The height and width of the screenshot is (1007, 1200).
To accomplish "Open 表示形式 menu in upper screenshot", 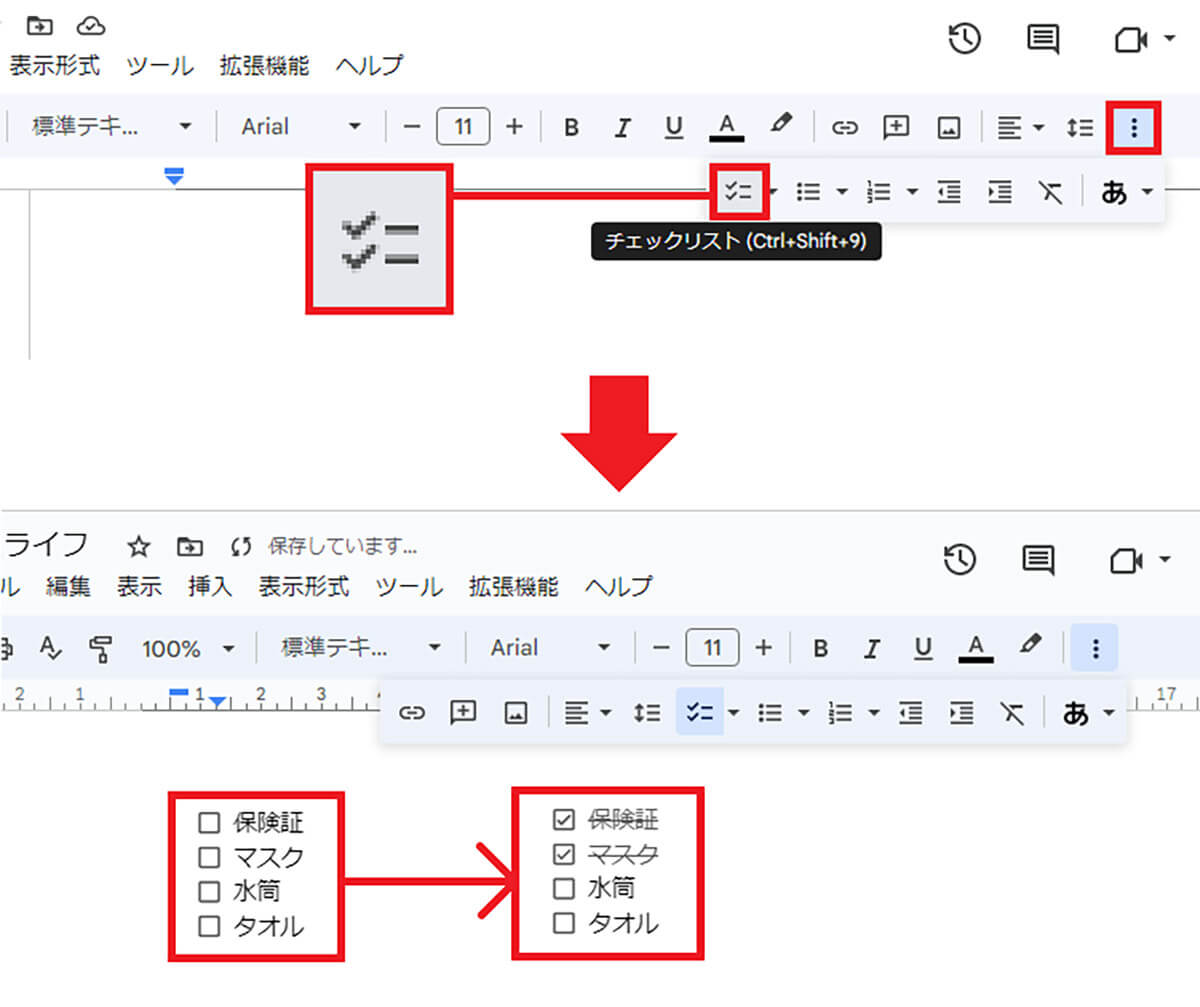I will pyautogui.click(x=55, y=66).
